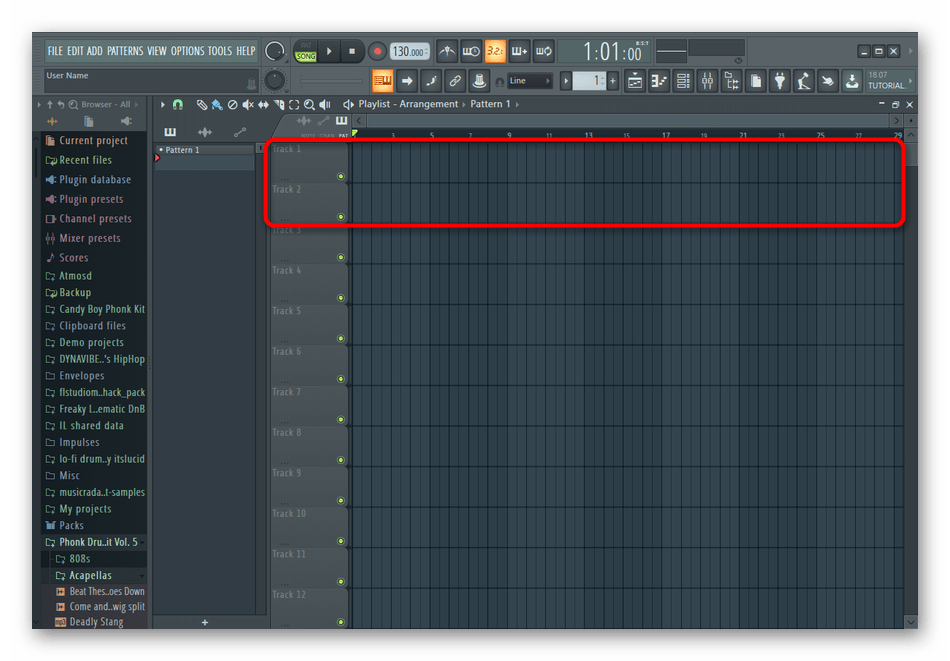Screen dimensions: 950x661
Task: Select the playlist delete tool
Action: pos(233,105)
